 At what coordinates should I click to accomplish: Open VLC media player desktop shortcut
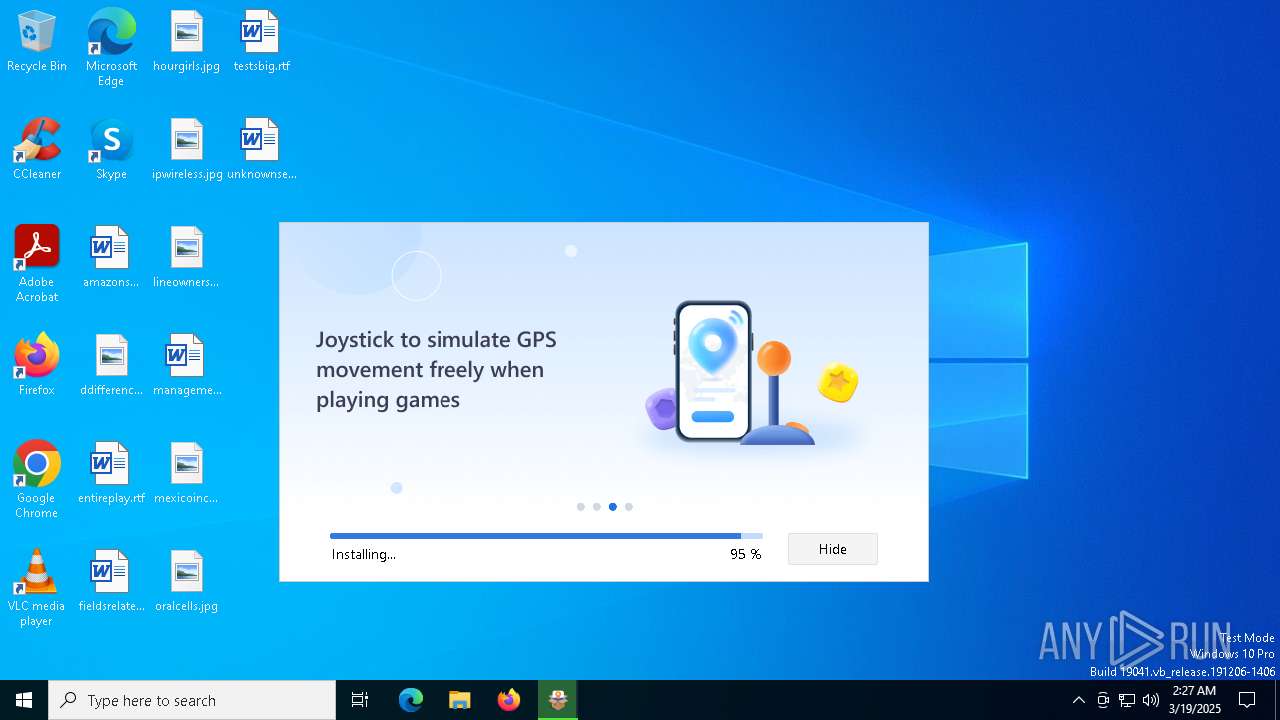[37, 588]
